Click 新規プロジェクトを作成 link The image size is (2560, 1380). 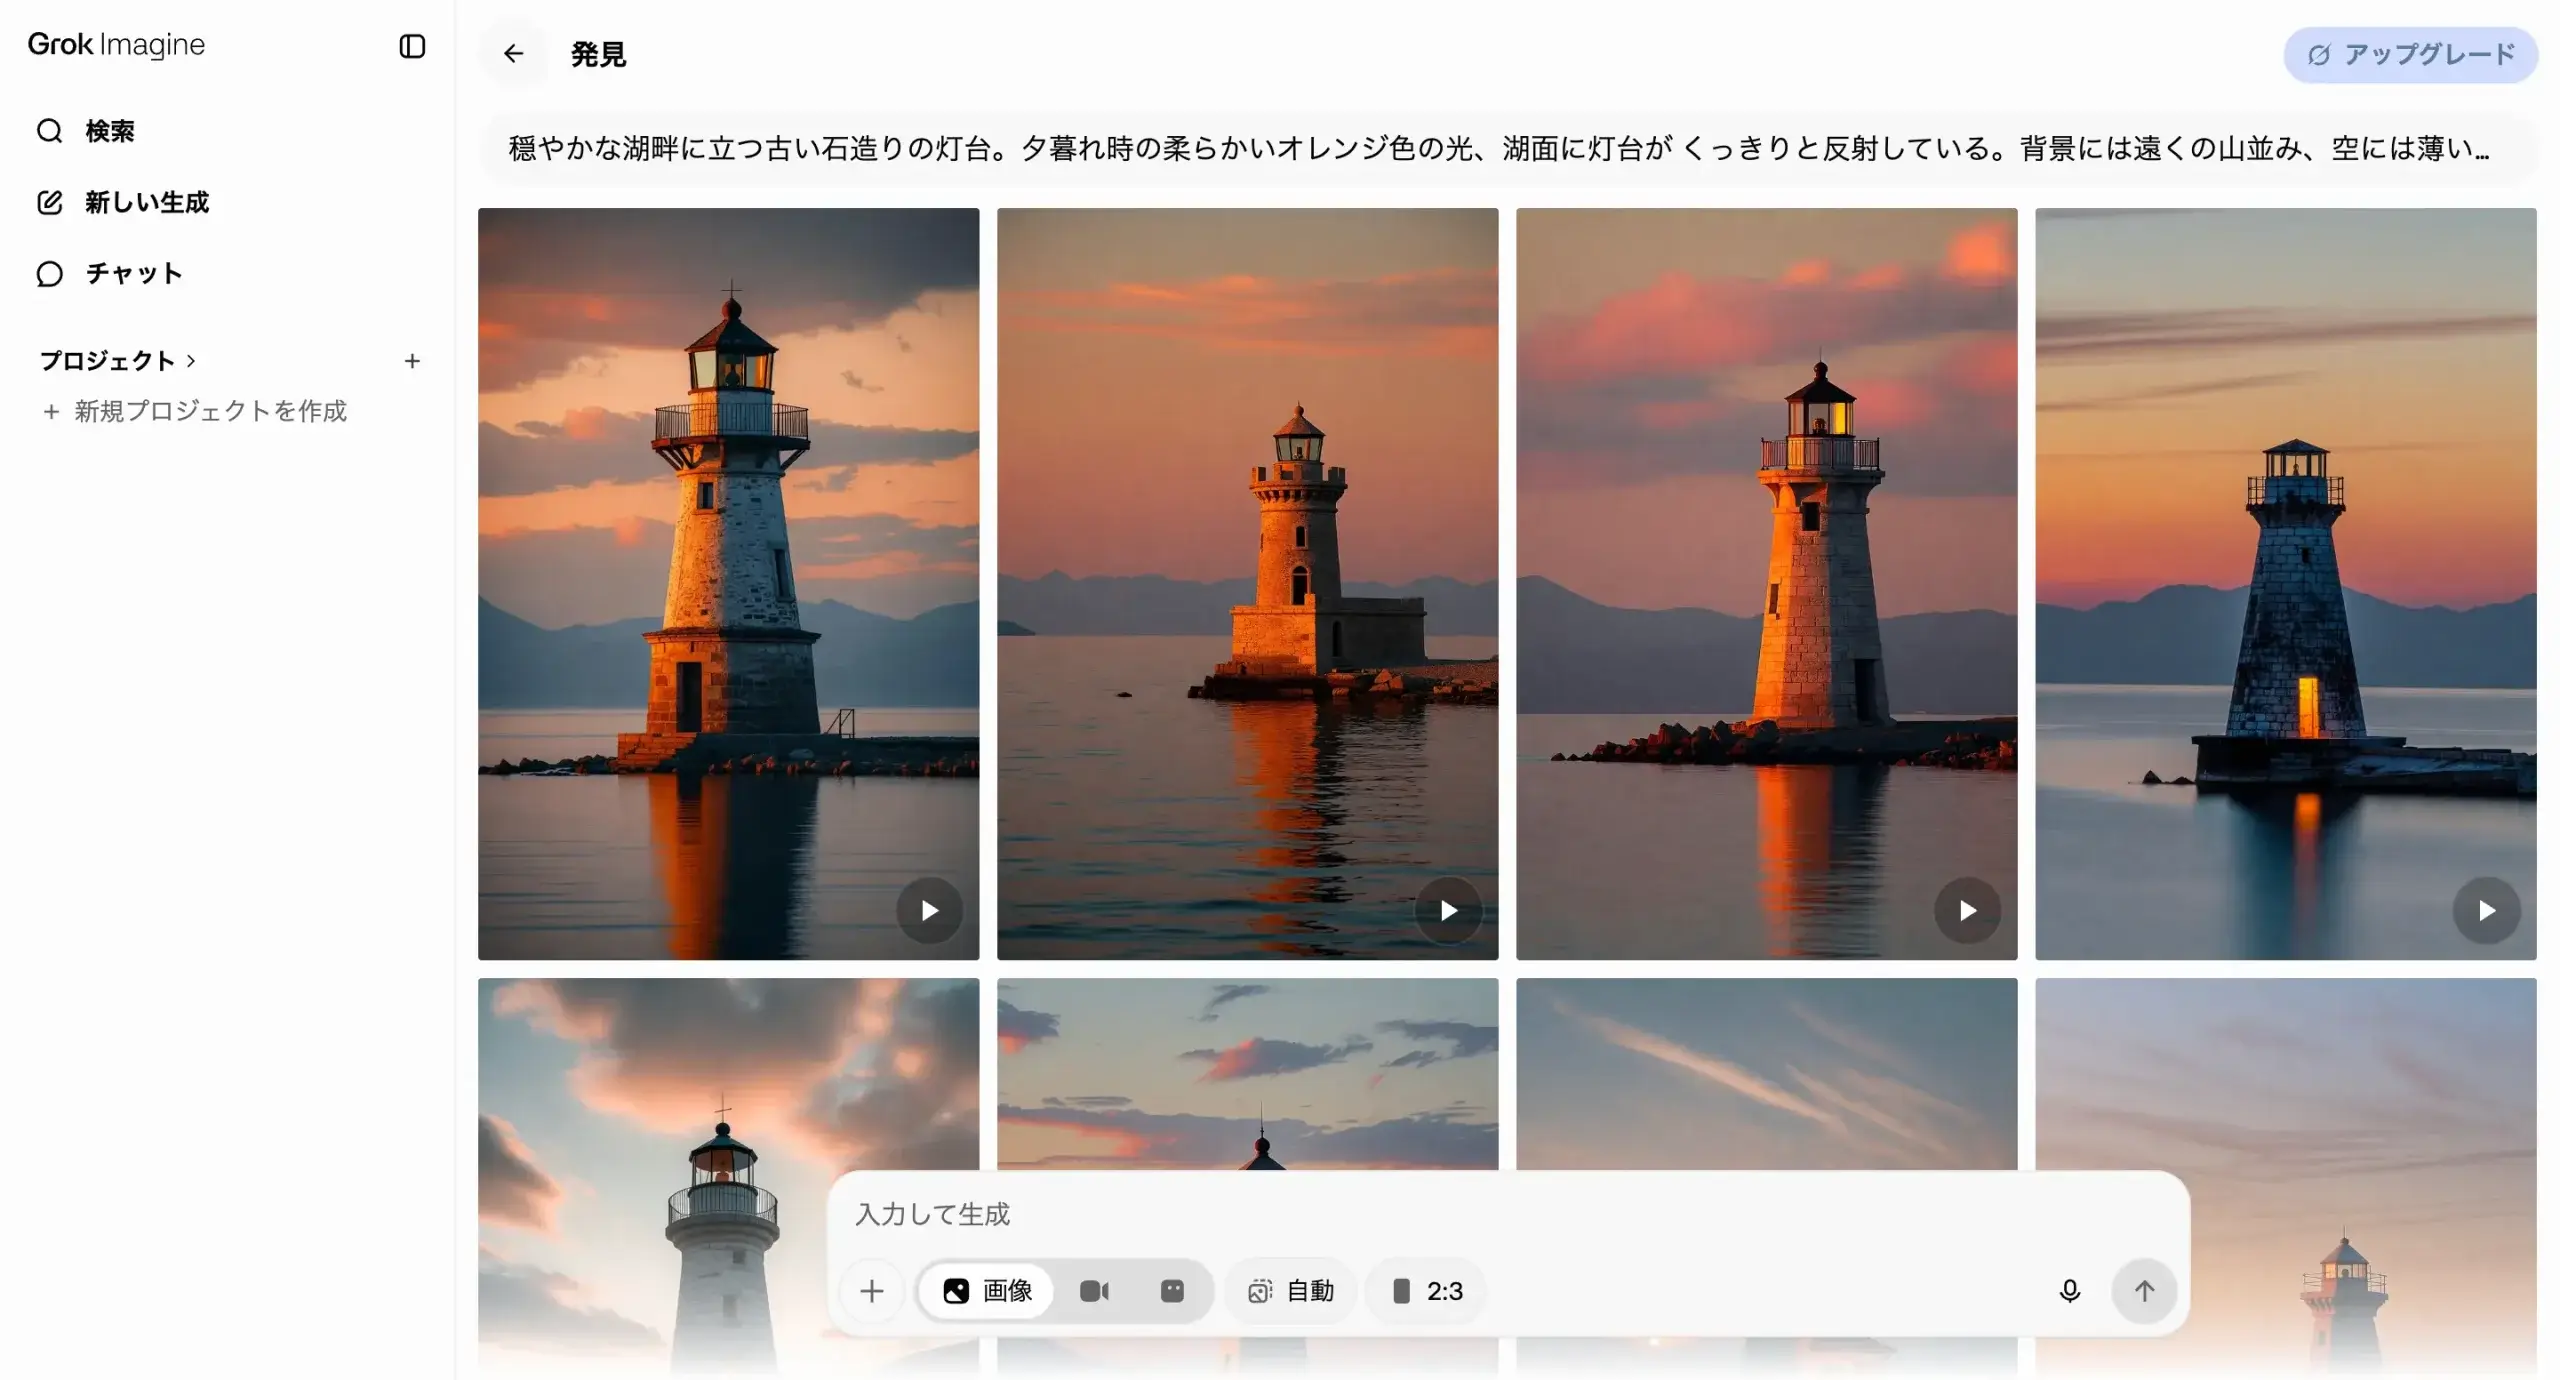click(x=195, y=411)
